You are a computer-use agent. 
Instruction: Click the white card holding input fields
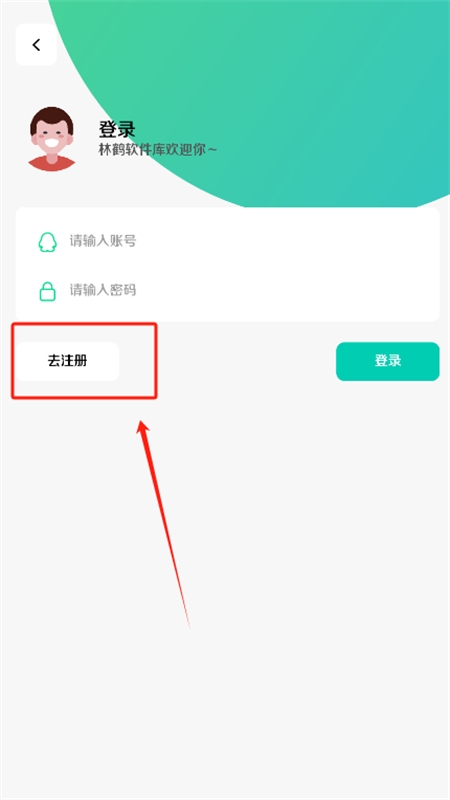(227, 264)
